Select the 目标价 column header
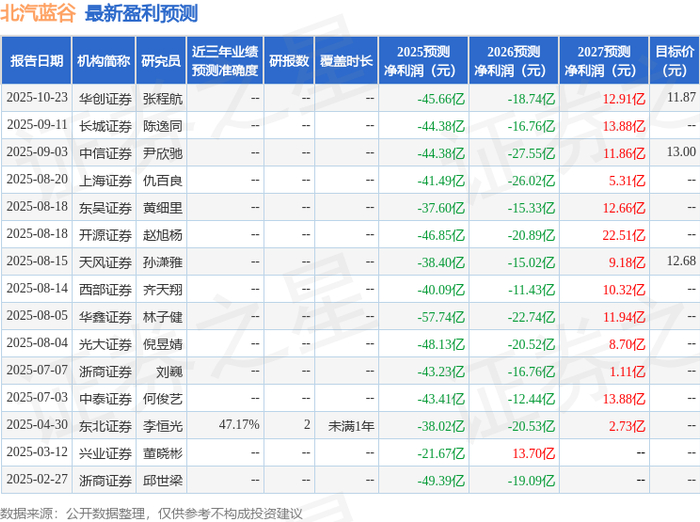Screen dimensions: 700x522 [675, 61]
